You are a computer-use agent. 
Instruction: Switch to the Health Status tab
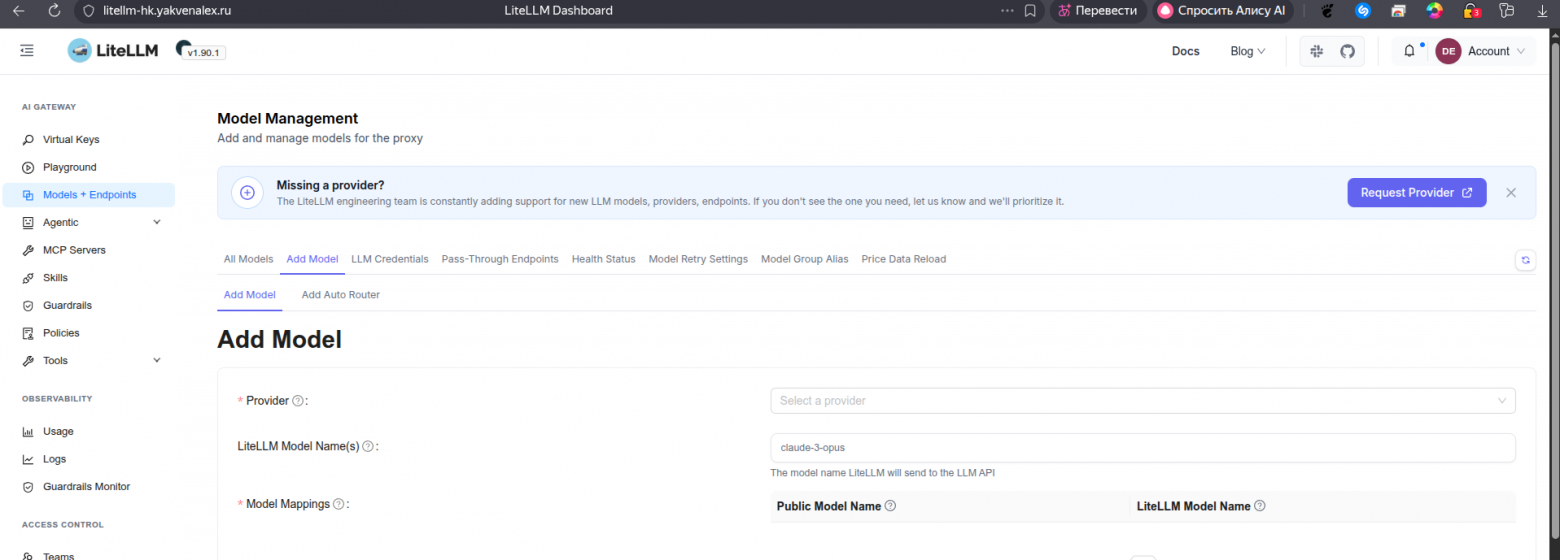tap(603, 259)
